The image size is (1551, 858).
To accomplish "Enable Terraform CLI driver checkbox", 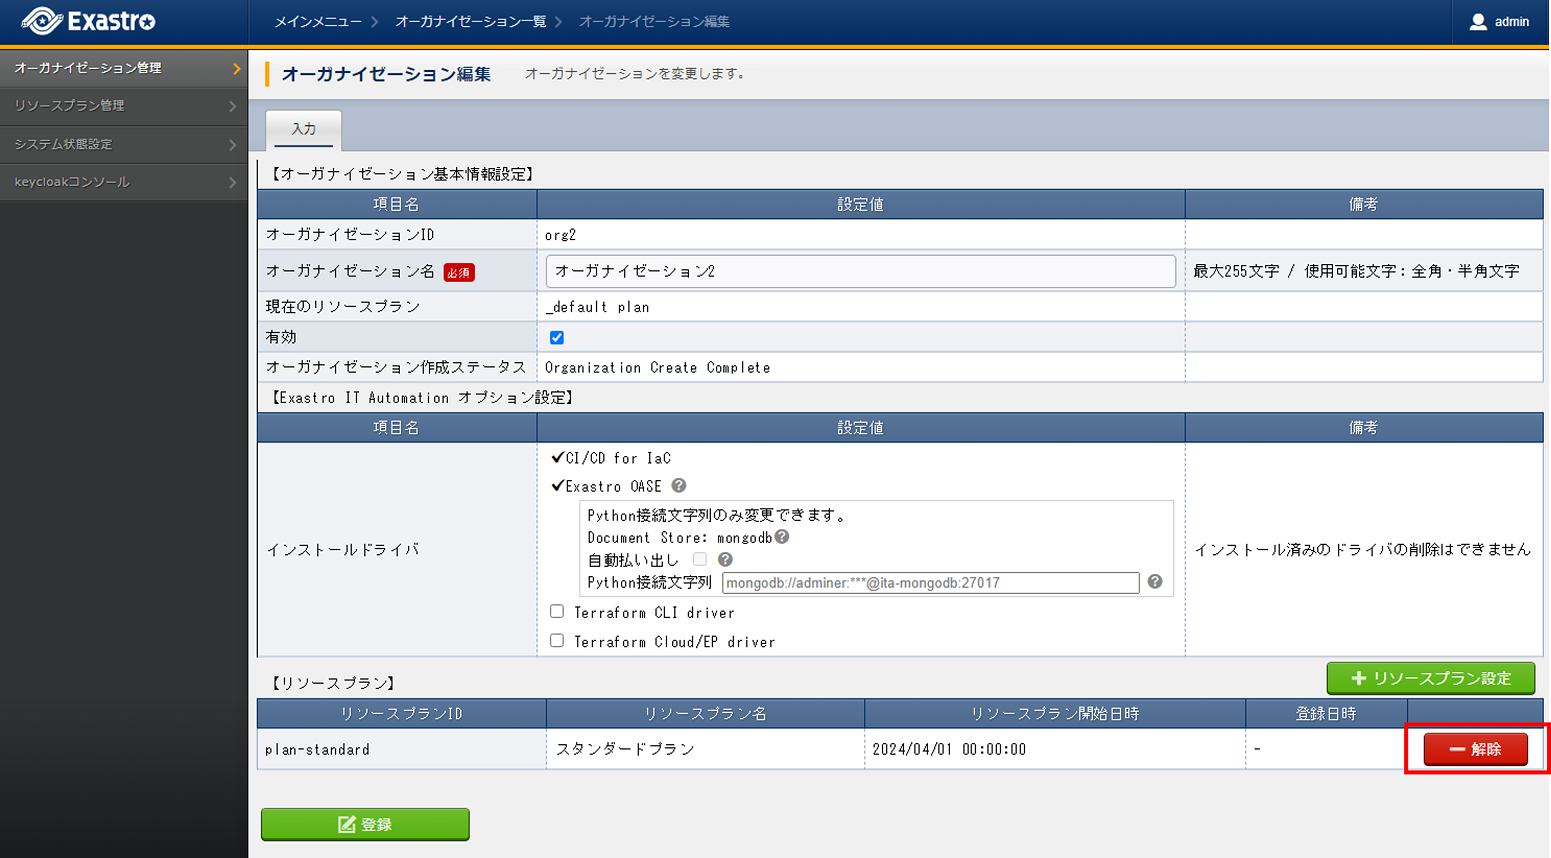I will click(557, 612).
